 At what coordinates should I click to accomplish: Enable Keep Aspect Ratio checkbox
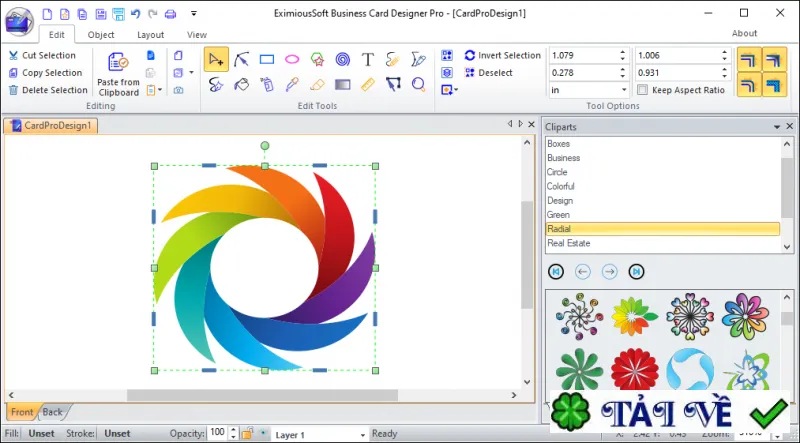643,90
